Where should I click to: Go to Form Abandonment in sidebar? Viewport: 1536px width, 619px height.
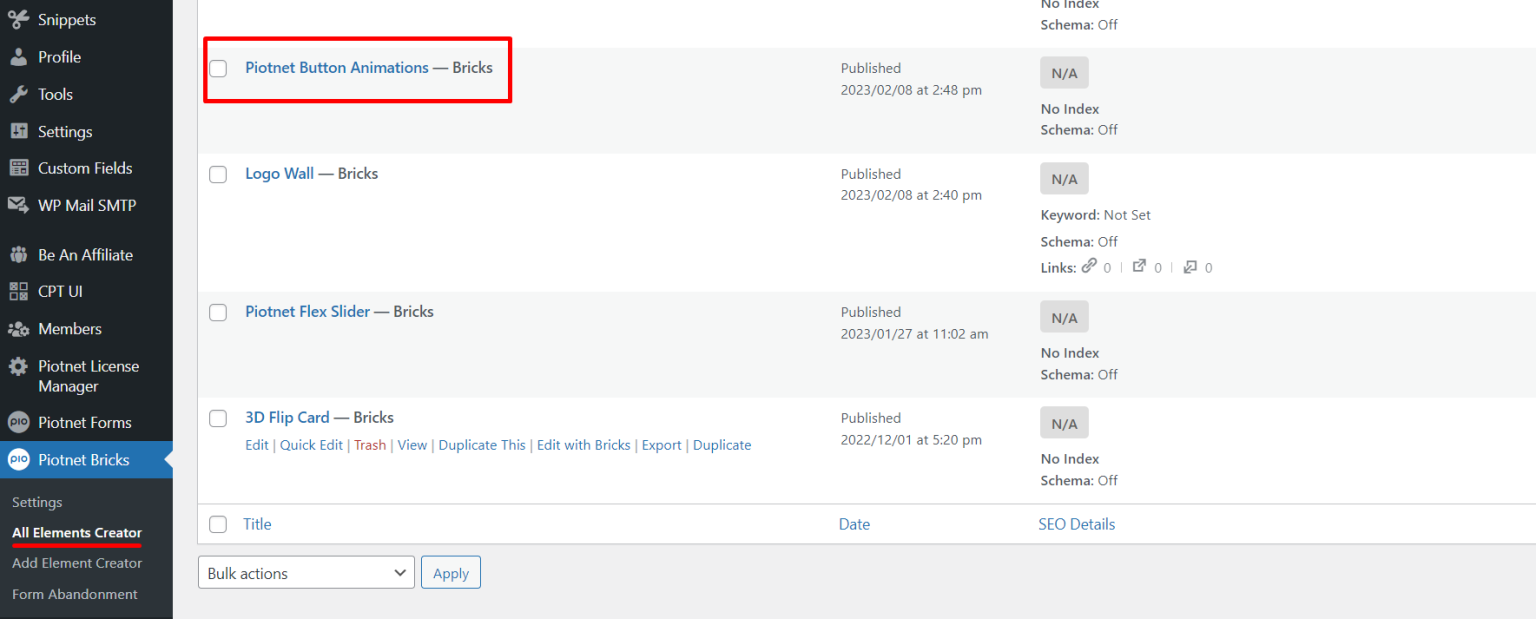(75, 594)
